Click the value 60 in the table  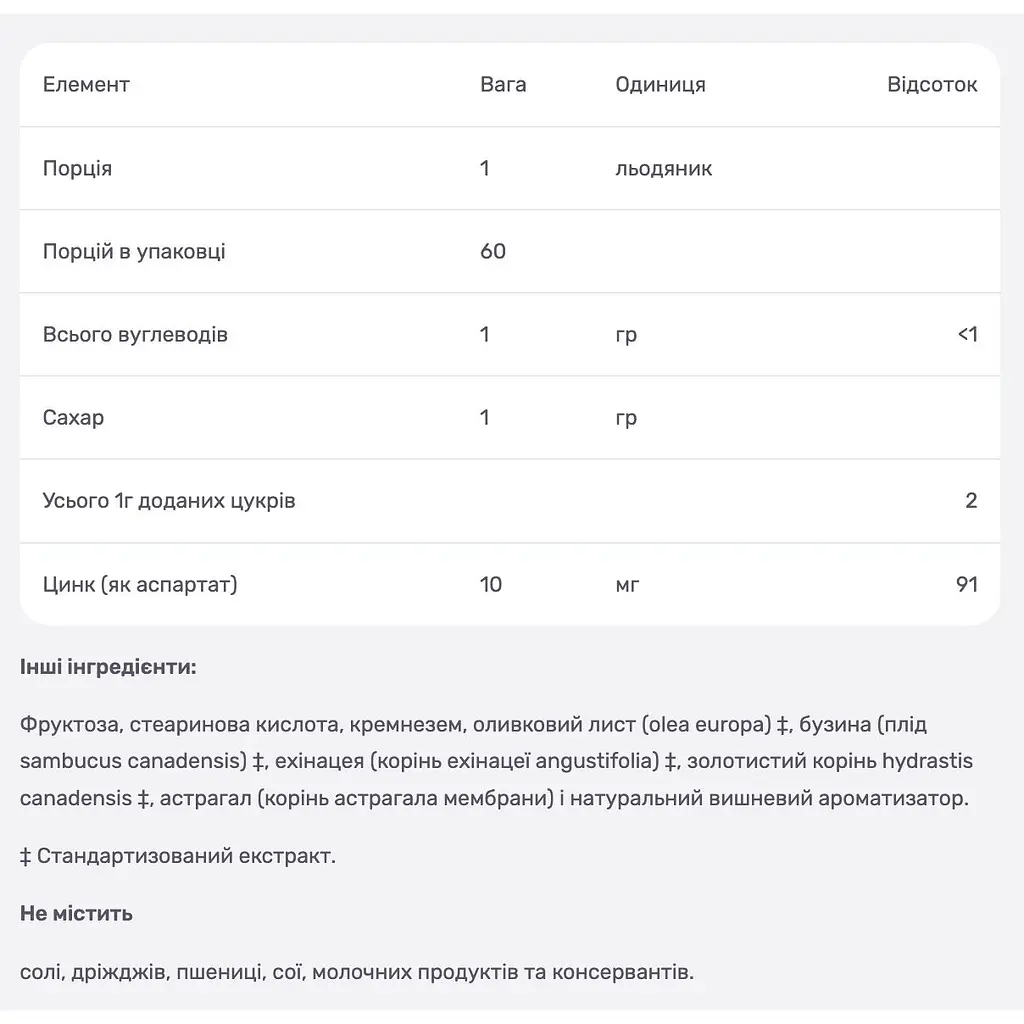(493, 251)
